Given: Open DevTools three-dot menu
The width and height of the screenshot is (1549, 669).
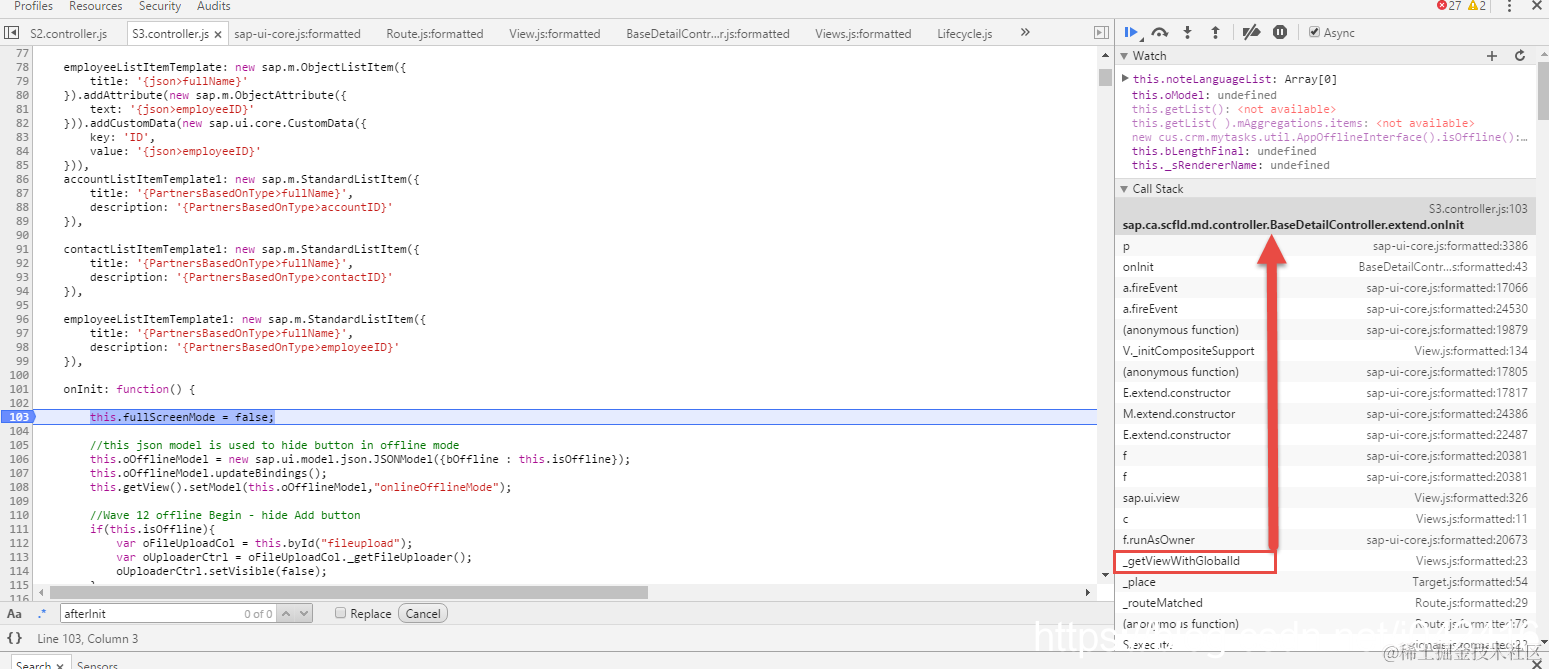Looking at the screenshot, I should point(1510,6).
